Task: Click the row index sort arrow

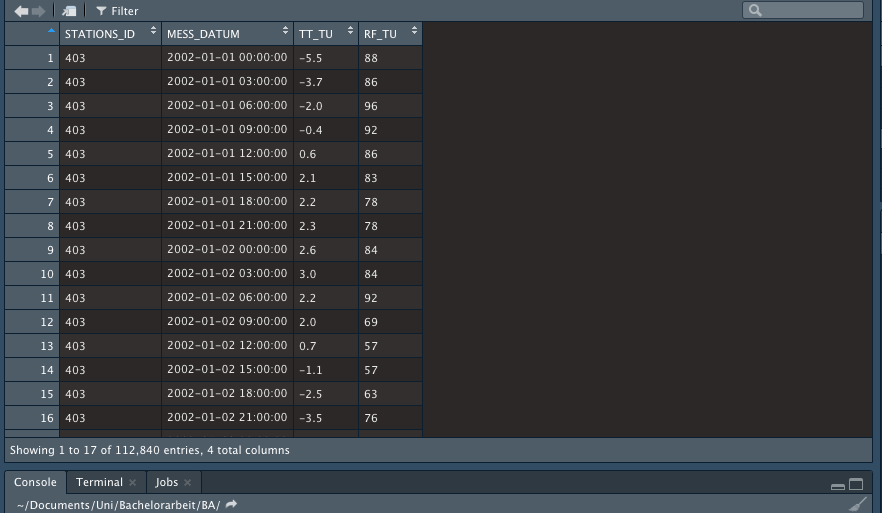Action: 51,32
